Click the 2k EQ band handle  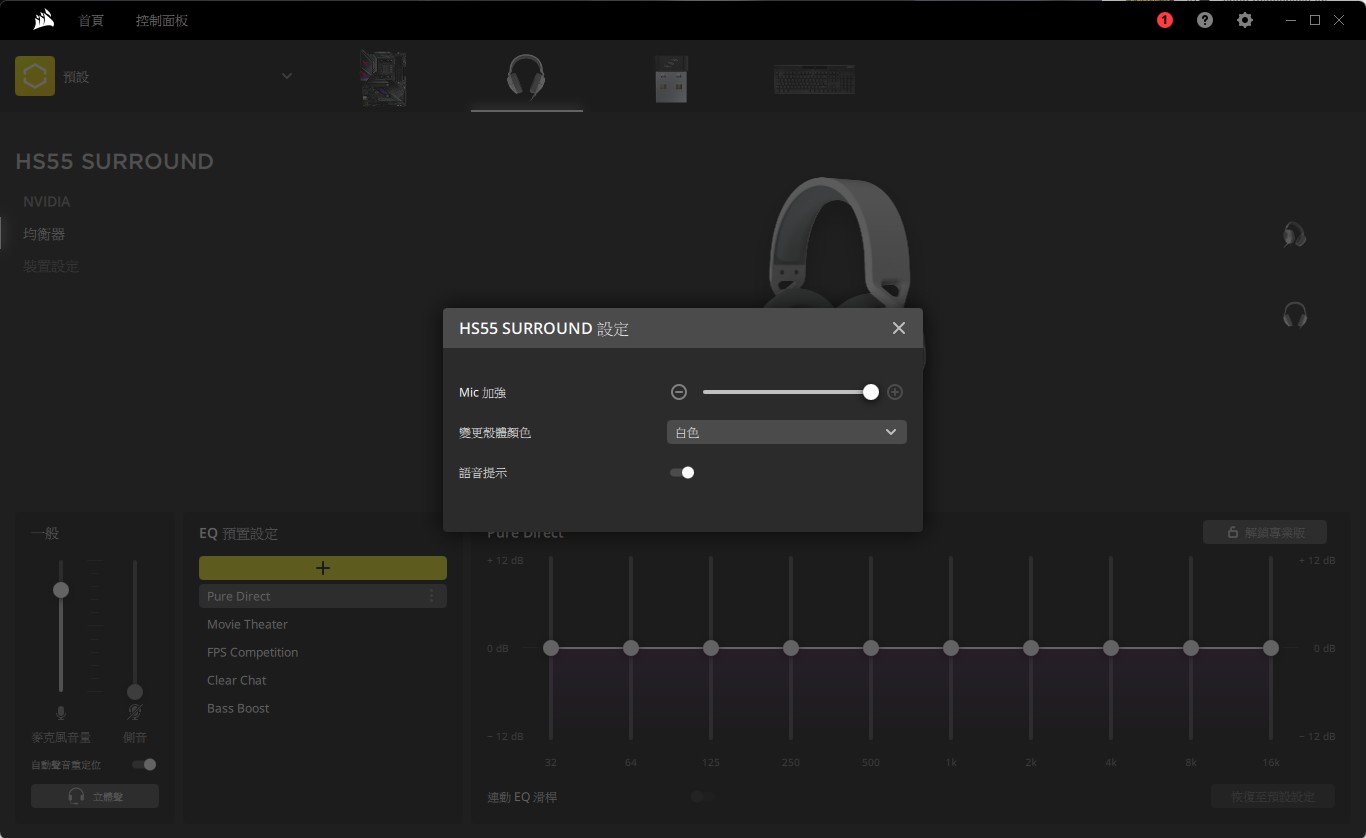click(x=1031, y=648)
